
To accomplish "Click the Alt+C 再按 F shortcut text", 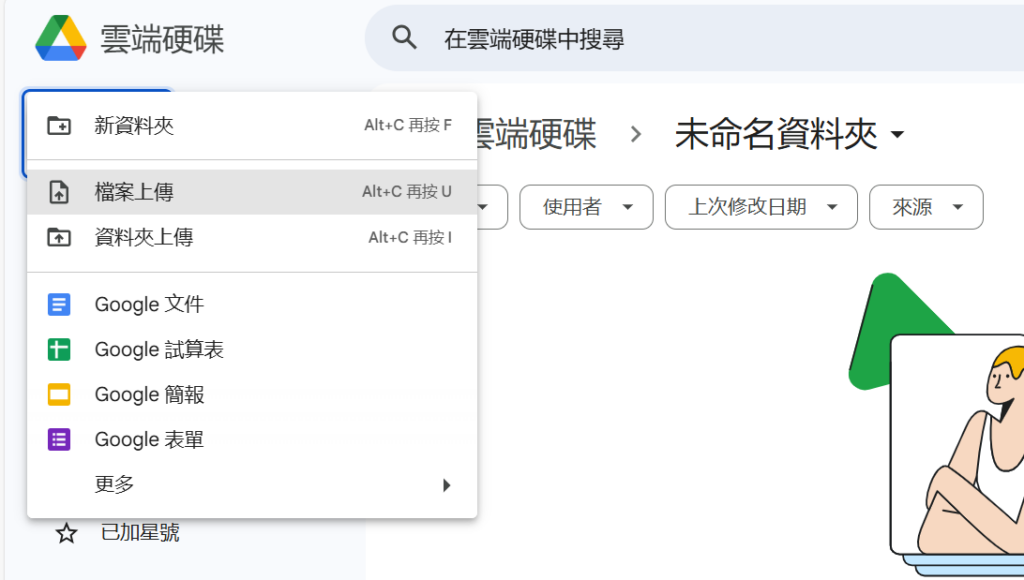I will coord(408,125).
